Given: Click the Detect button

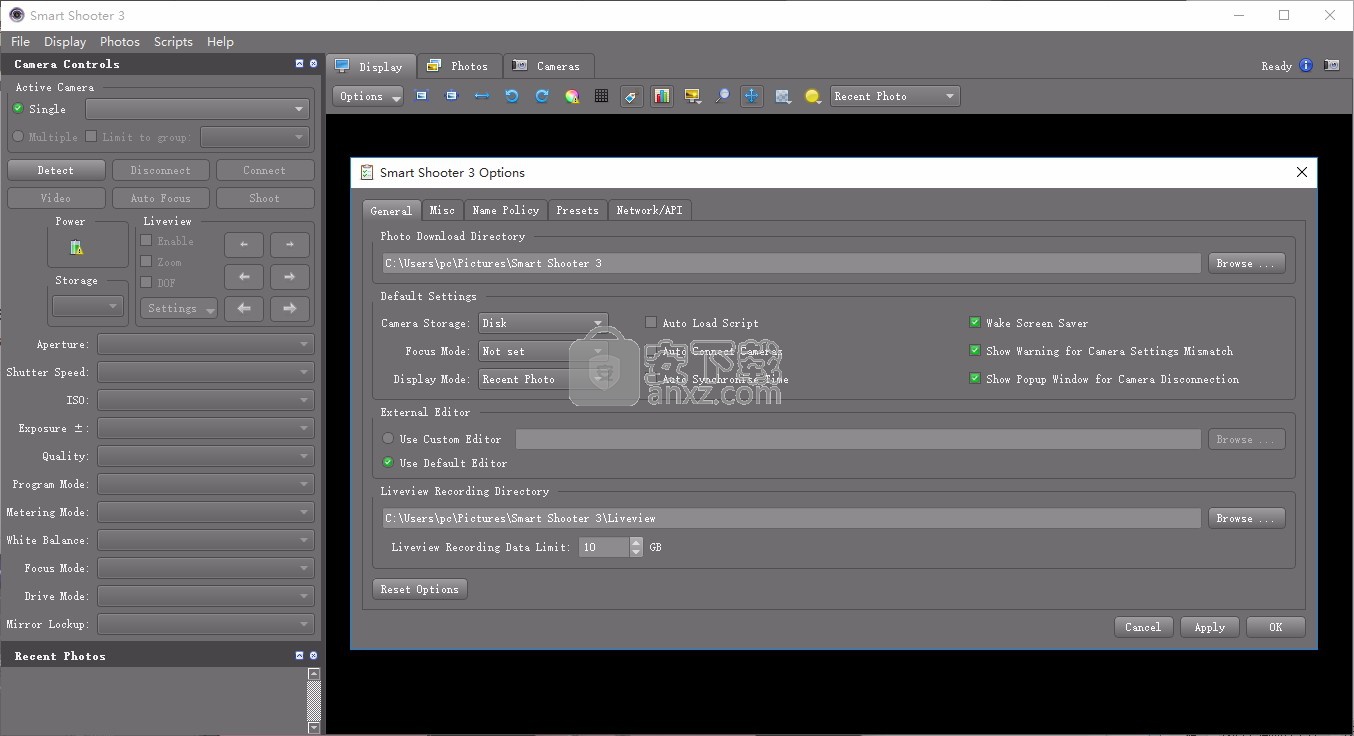Looking at the screenshot, I should [x=56, y=170].
